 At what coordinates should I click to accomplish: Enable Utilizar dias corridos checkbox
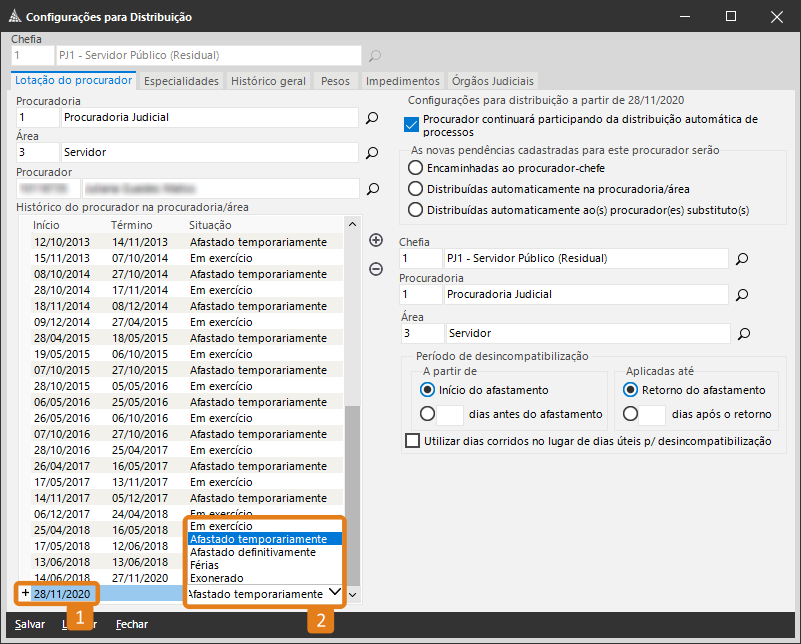point(412,441)
